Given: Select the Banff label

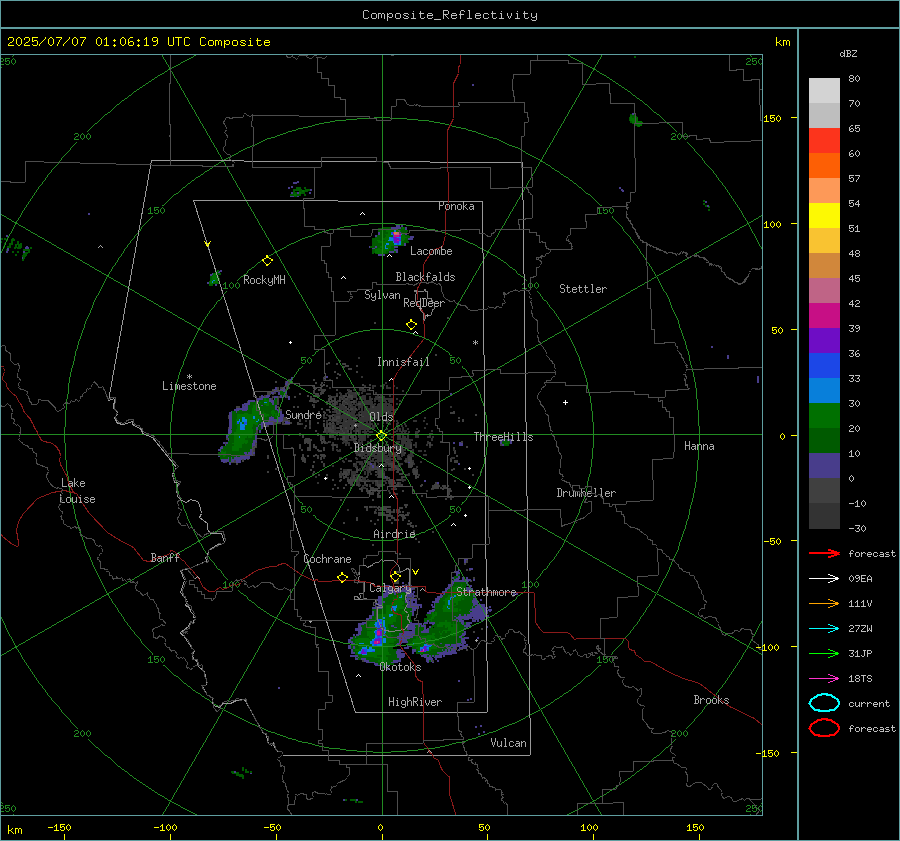Looking at the screenshot, I should pos(165,558).
